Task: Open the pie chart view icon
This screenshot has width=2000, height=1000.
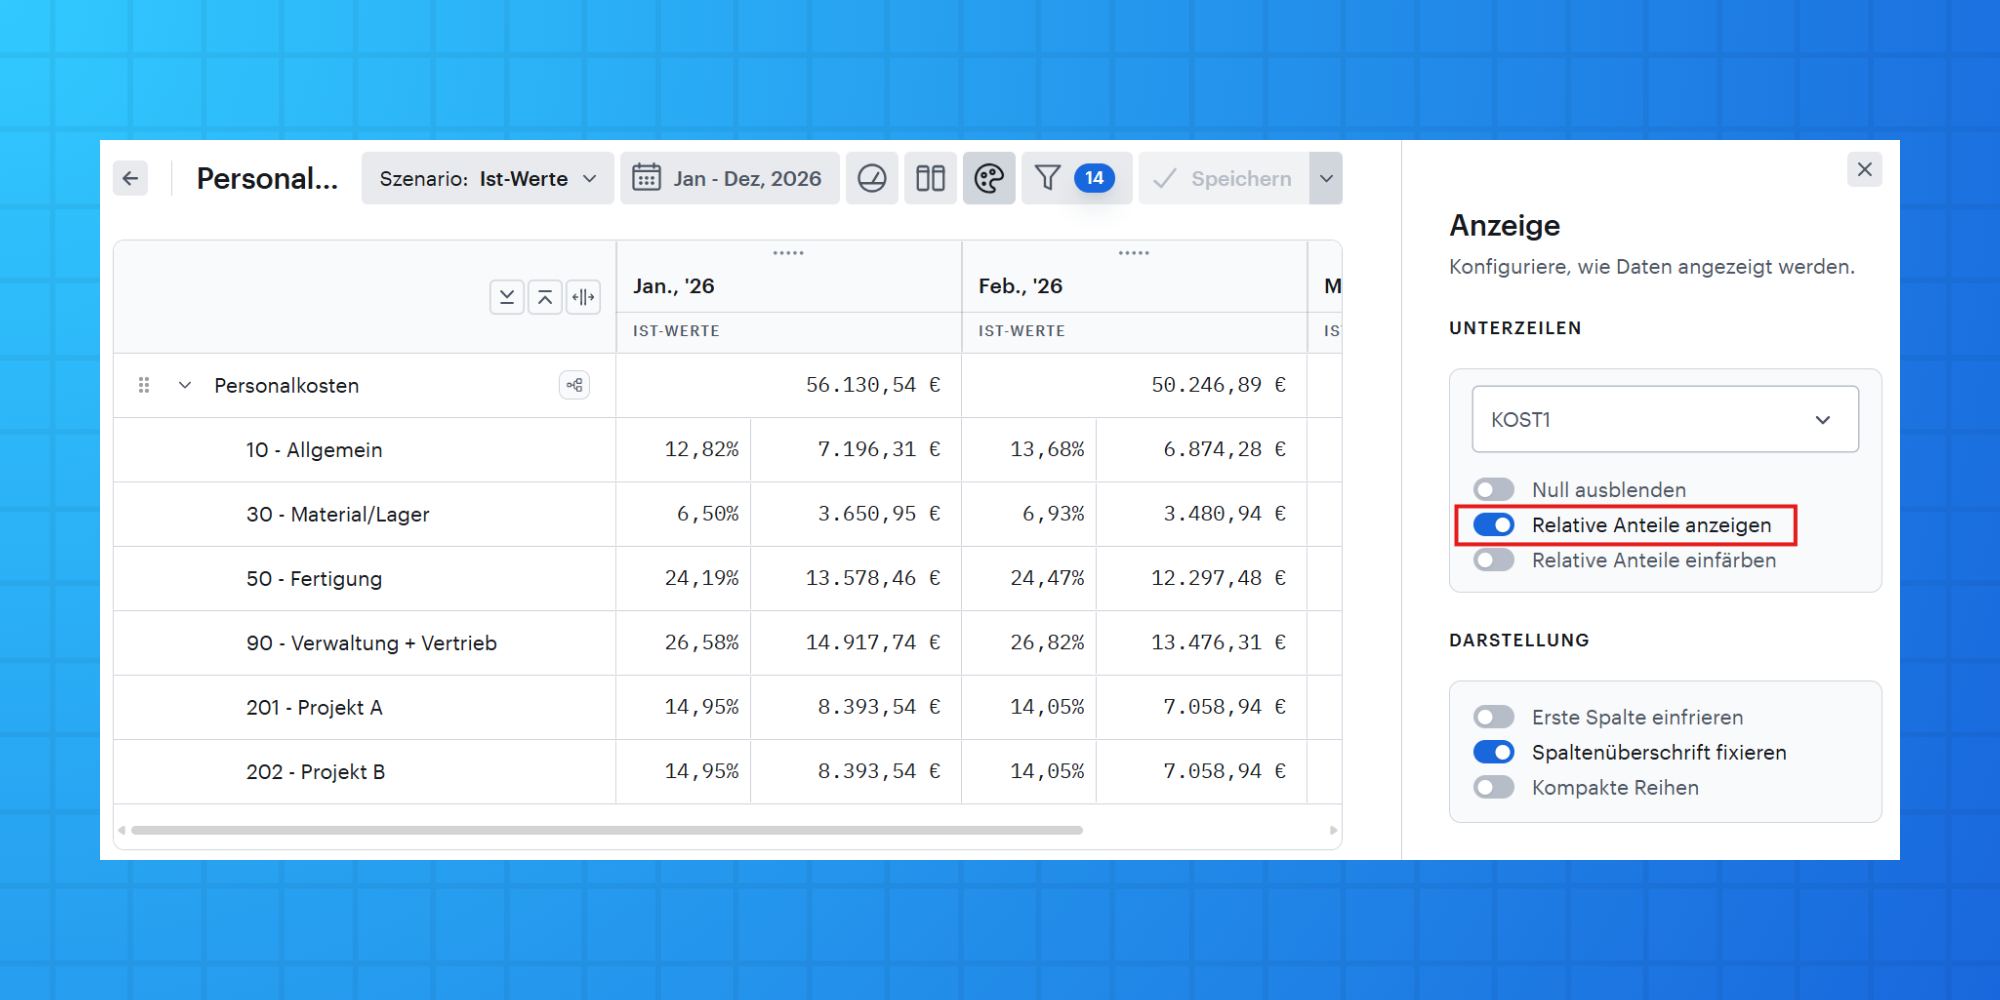Action: tap(872, 178)
